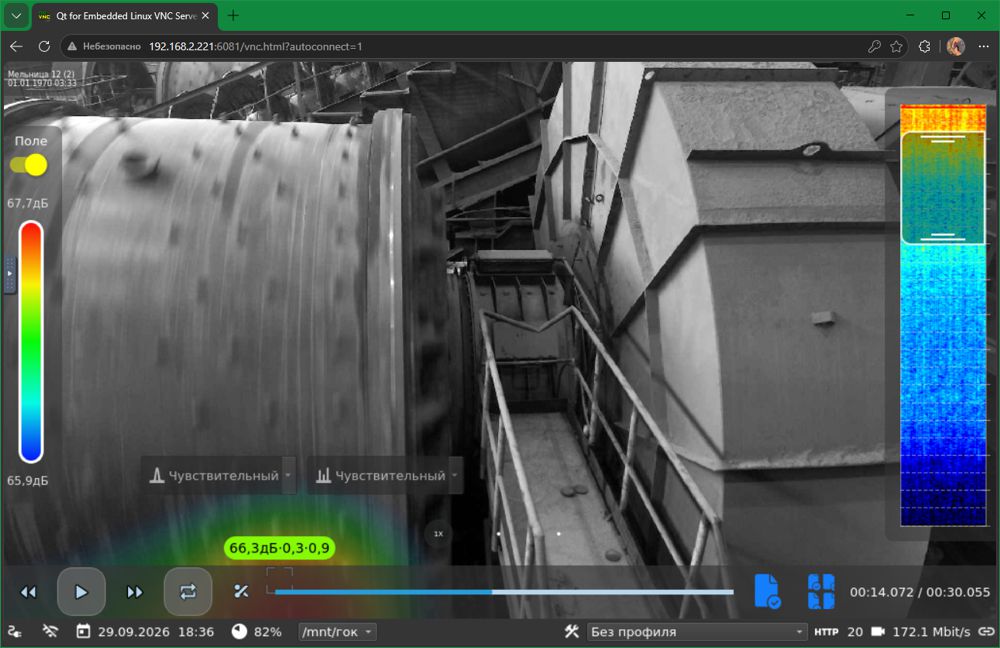Image resolution: width=1000 pixels, height=648 pixels.
Task: Click the browser back arrow
Action: tap(17, 47)
